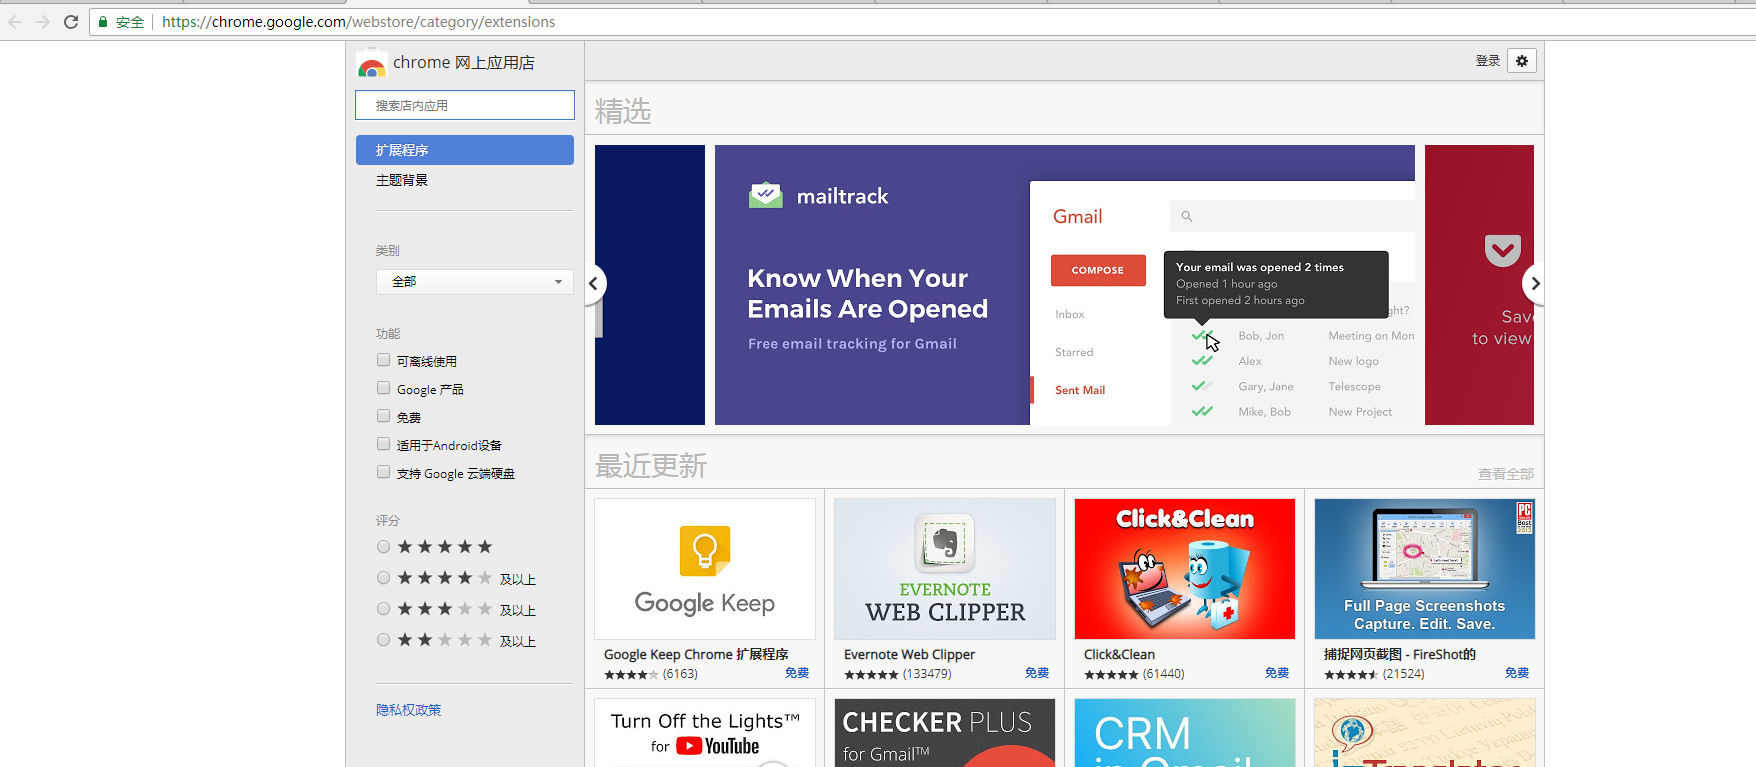Select the 扩展程序 sidebar item
This screenshot has height=767, width=1756.
point(465,150)
